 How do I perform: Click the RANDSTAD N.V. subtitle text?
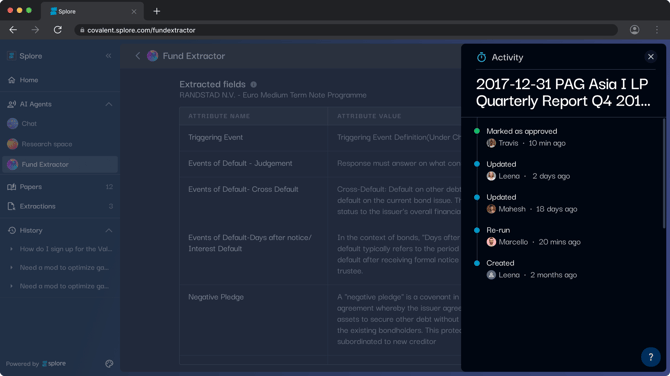click(x=273, y=95)
